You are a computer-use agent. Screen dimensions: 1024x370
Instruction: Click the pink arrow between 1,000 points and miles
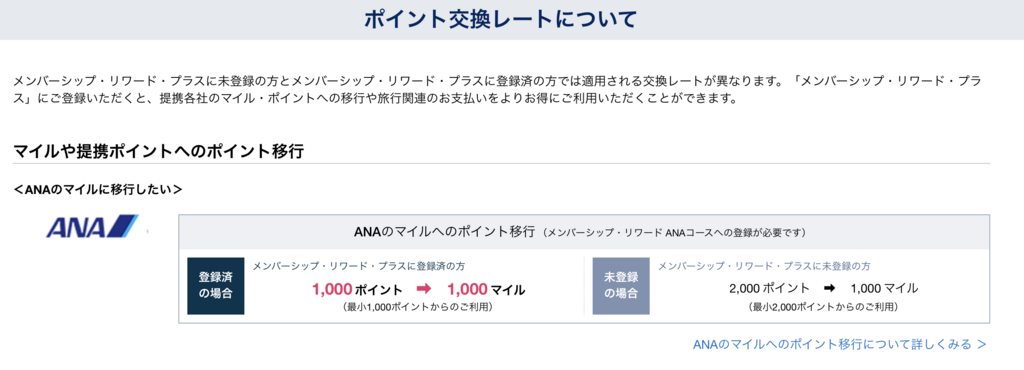click(x=424, y=289)
